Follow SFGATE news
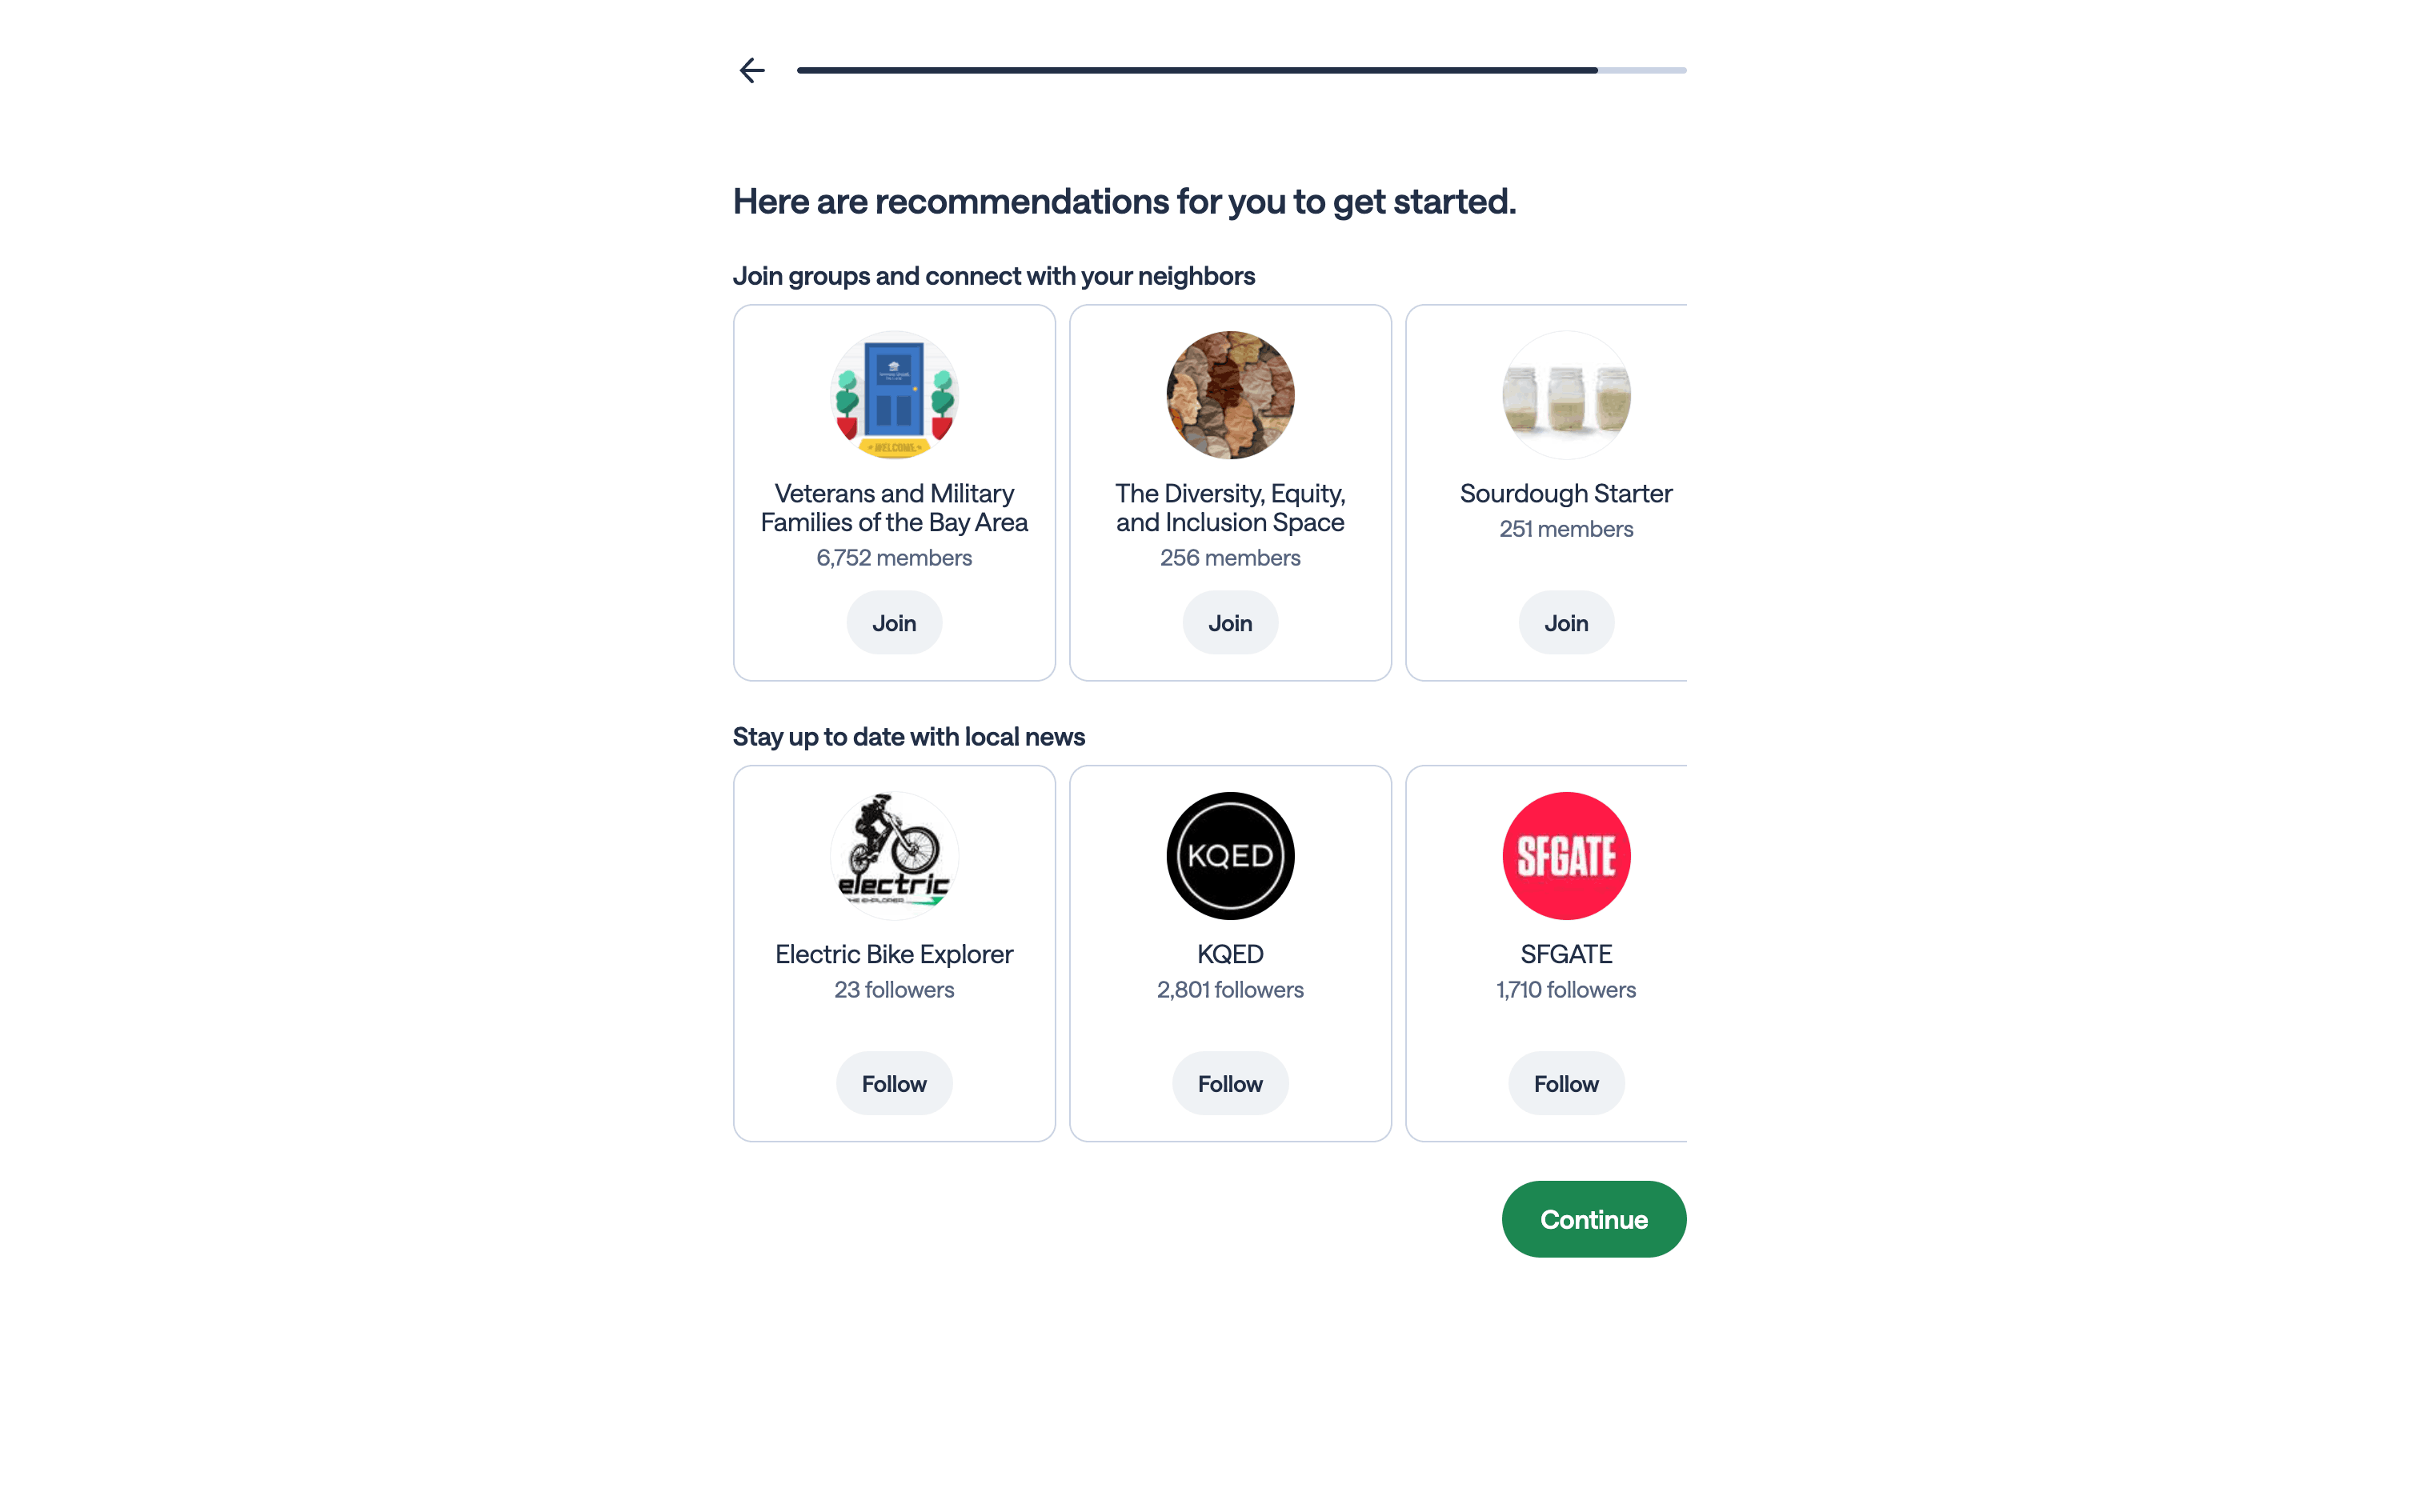Image resolution: width=2420 pixels, height=1512 pixels. (x=1566, y=1084)
